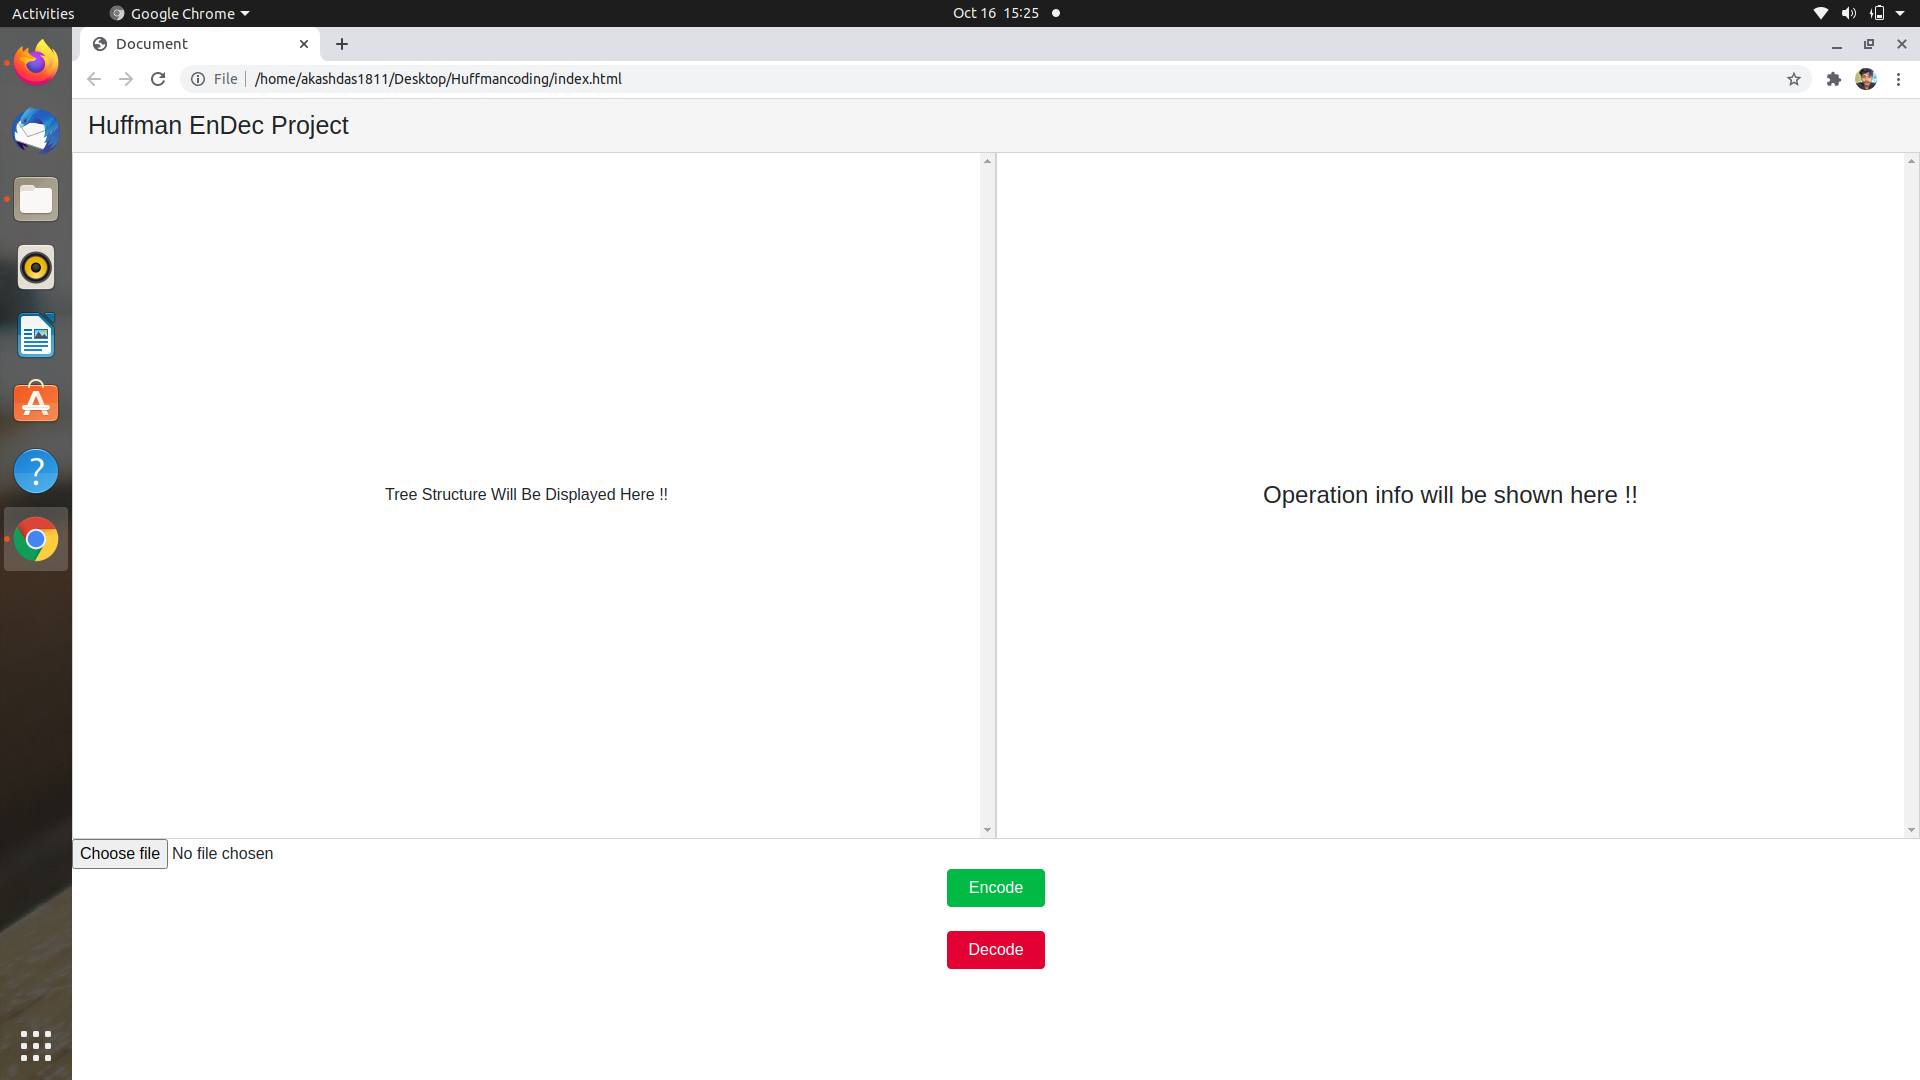Click 'Tree Structure Will Be Displayed Here' text

526,495
